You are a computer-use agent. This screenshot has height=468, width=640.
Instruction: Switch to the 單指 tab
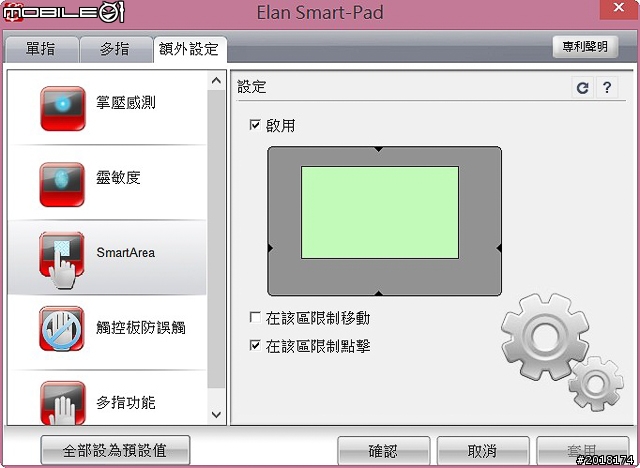click(41, 49)
